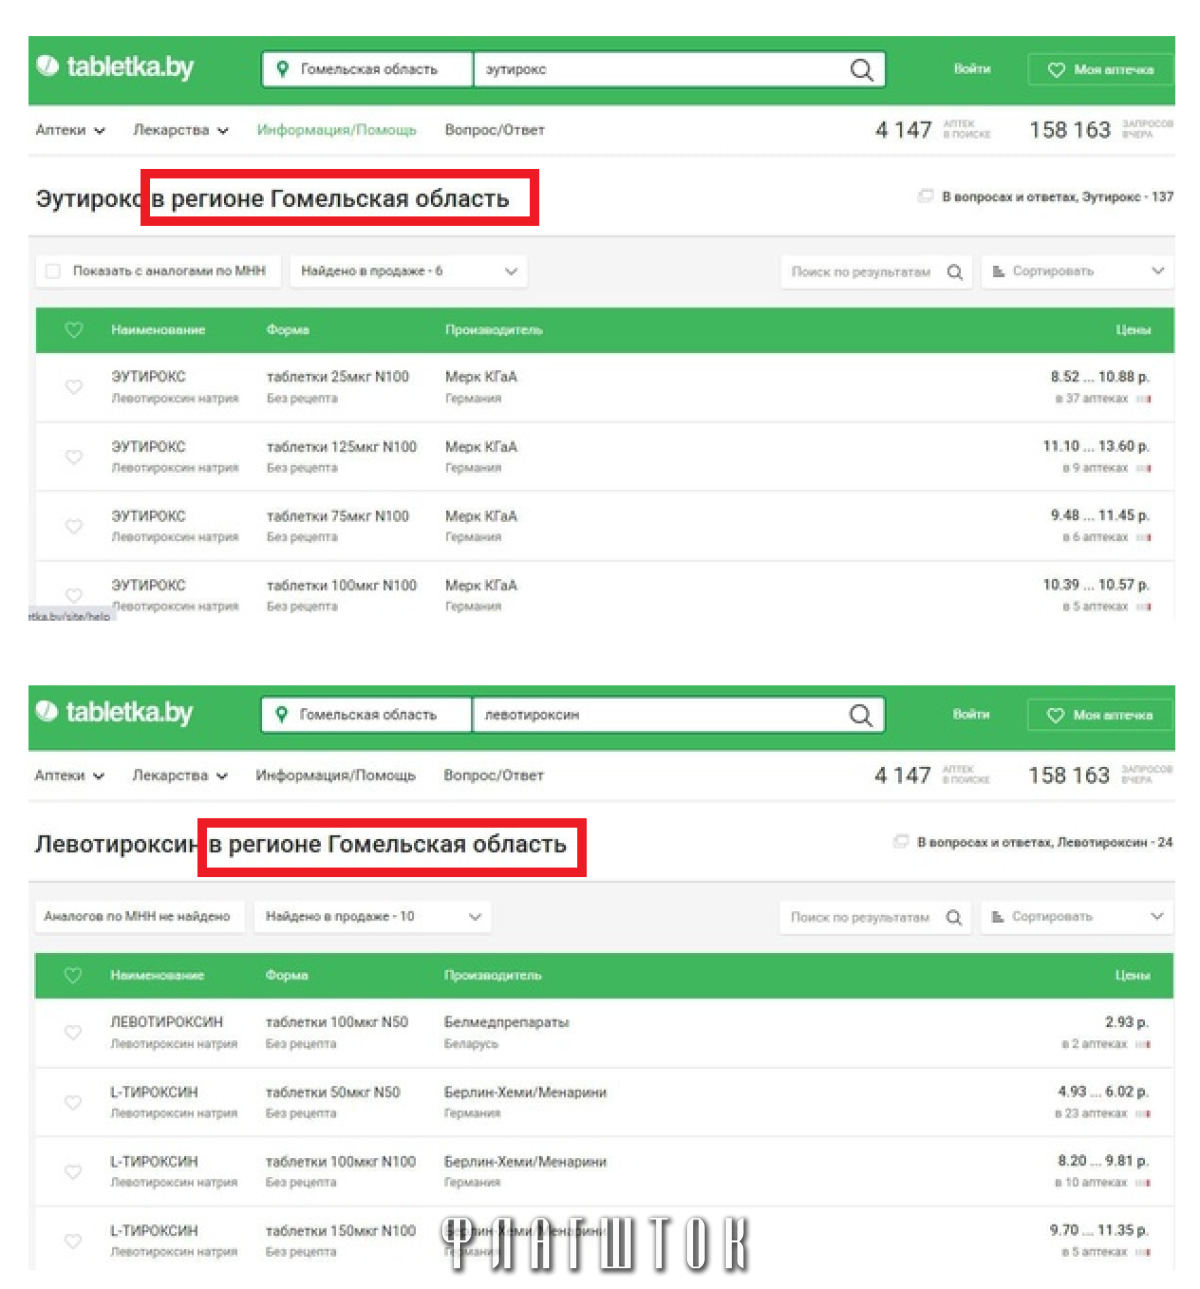Open upper 'Моя аптечка' button
1200x1289 pixels.
(x=1101, y=70)
